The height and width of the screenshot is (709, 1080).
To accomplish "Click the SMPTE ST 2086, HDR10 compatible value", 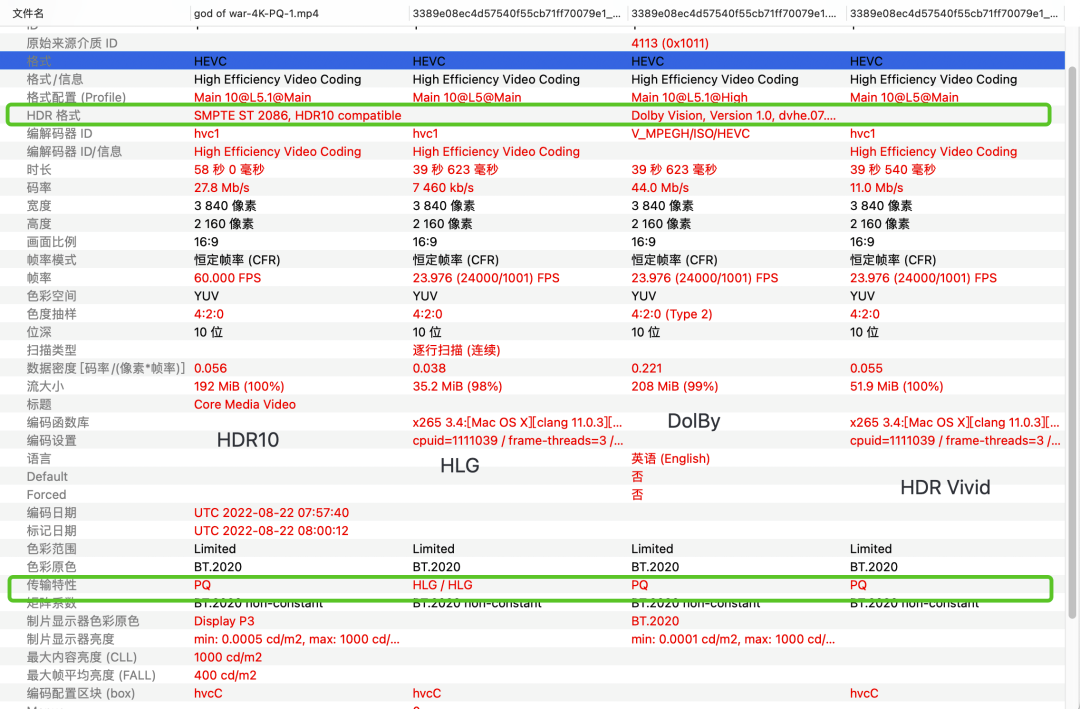I will (x=297, y=115).
